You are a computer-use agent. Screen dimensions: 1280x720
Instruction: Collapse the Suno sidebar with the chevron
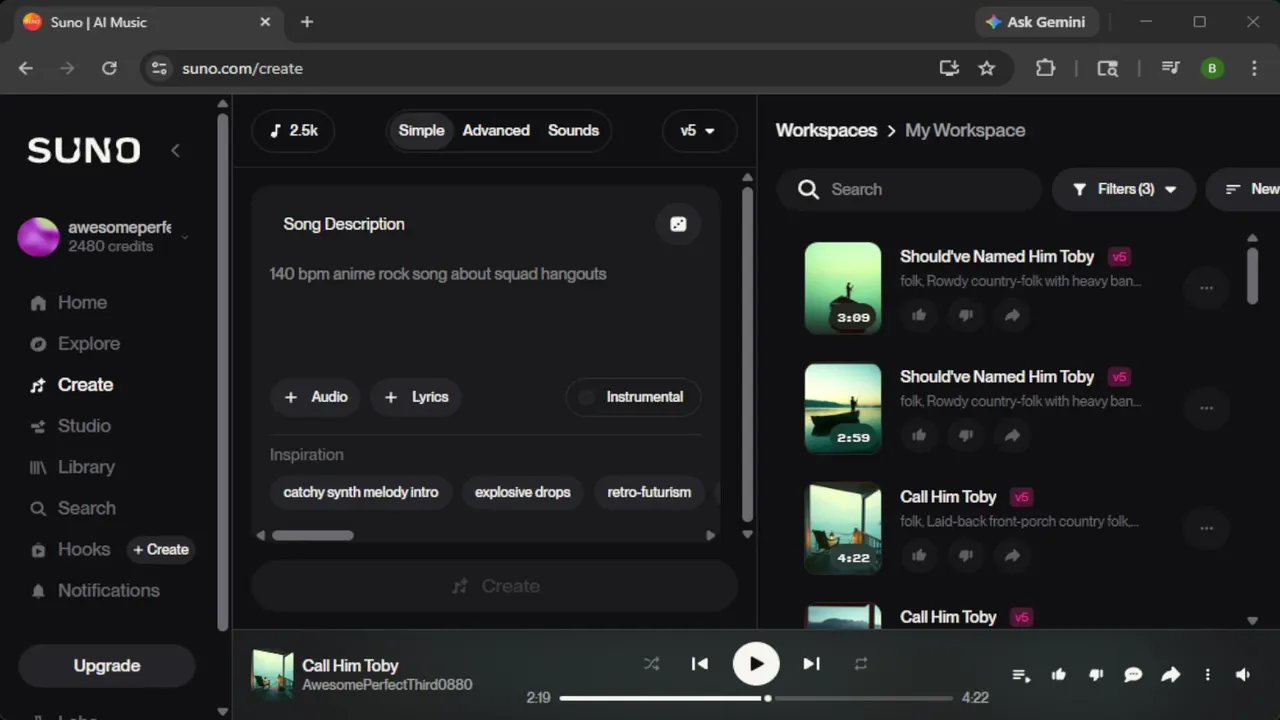tap(175, 150)
